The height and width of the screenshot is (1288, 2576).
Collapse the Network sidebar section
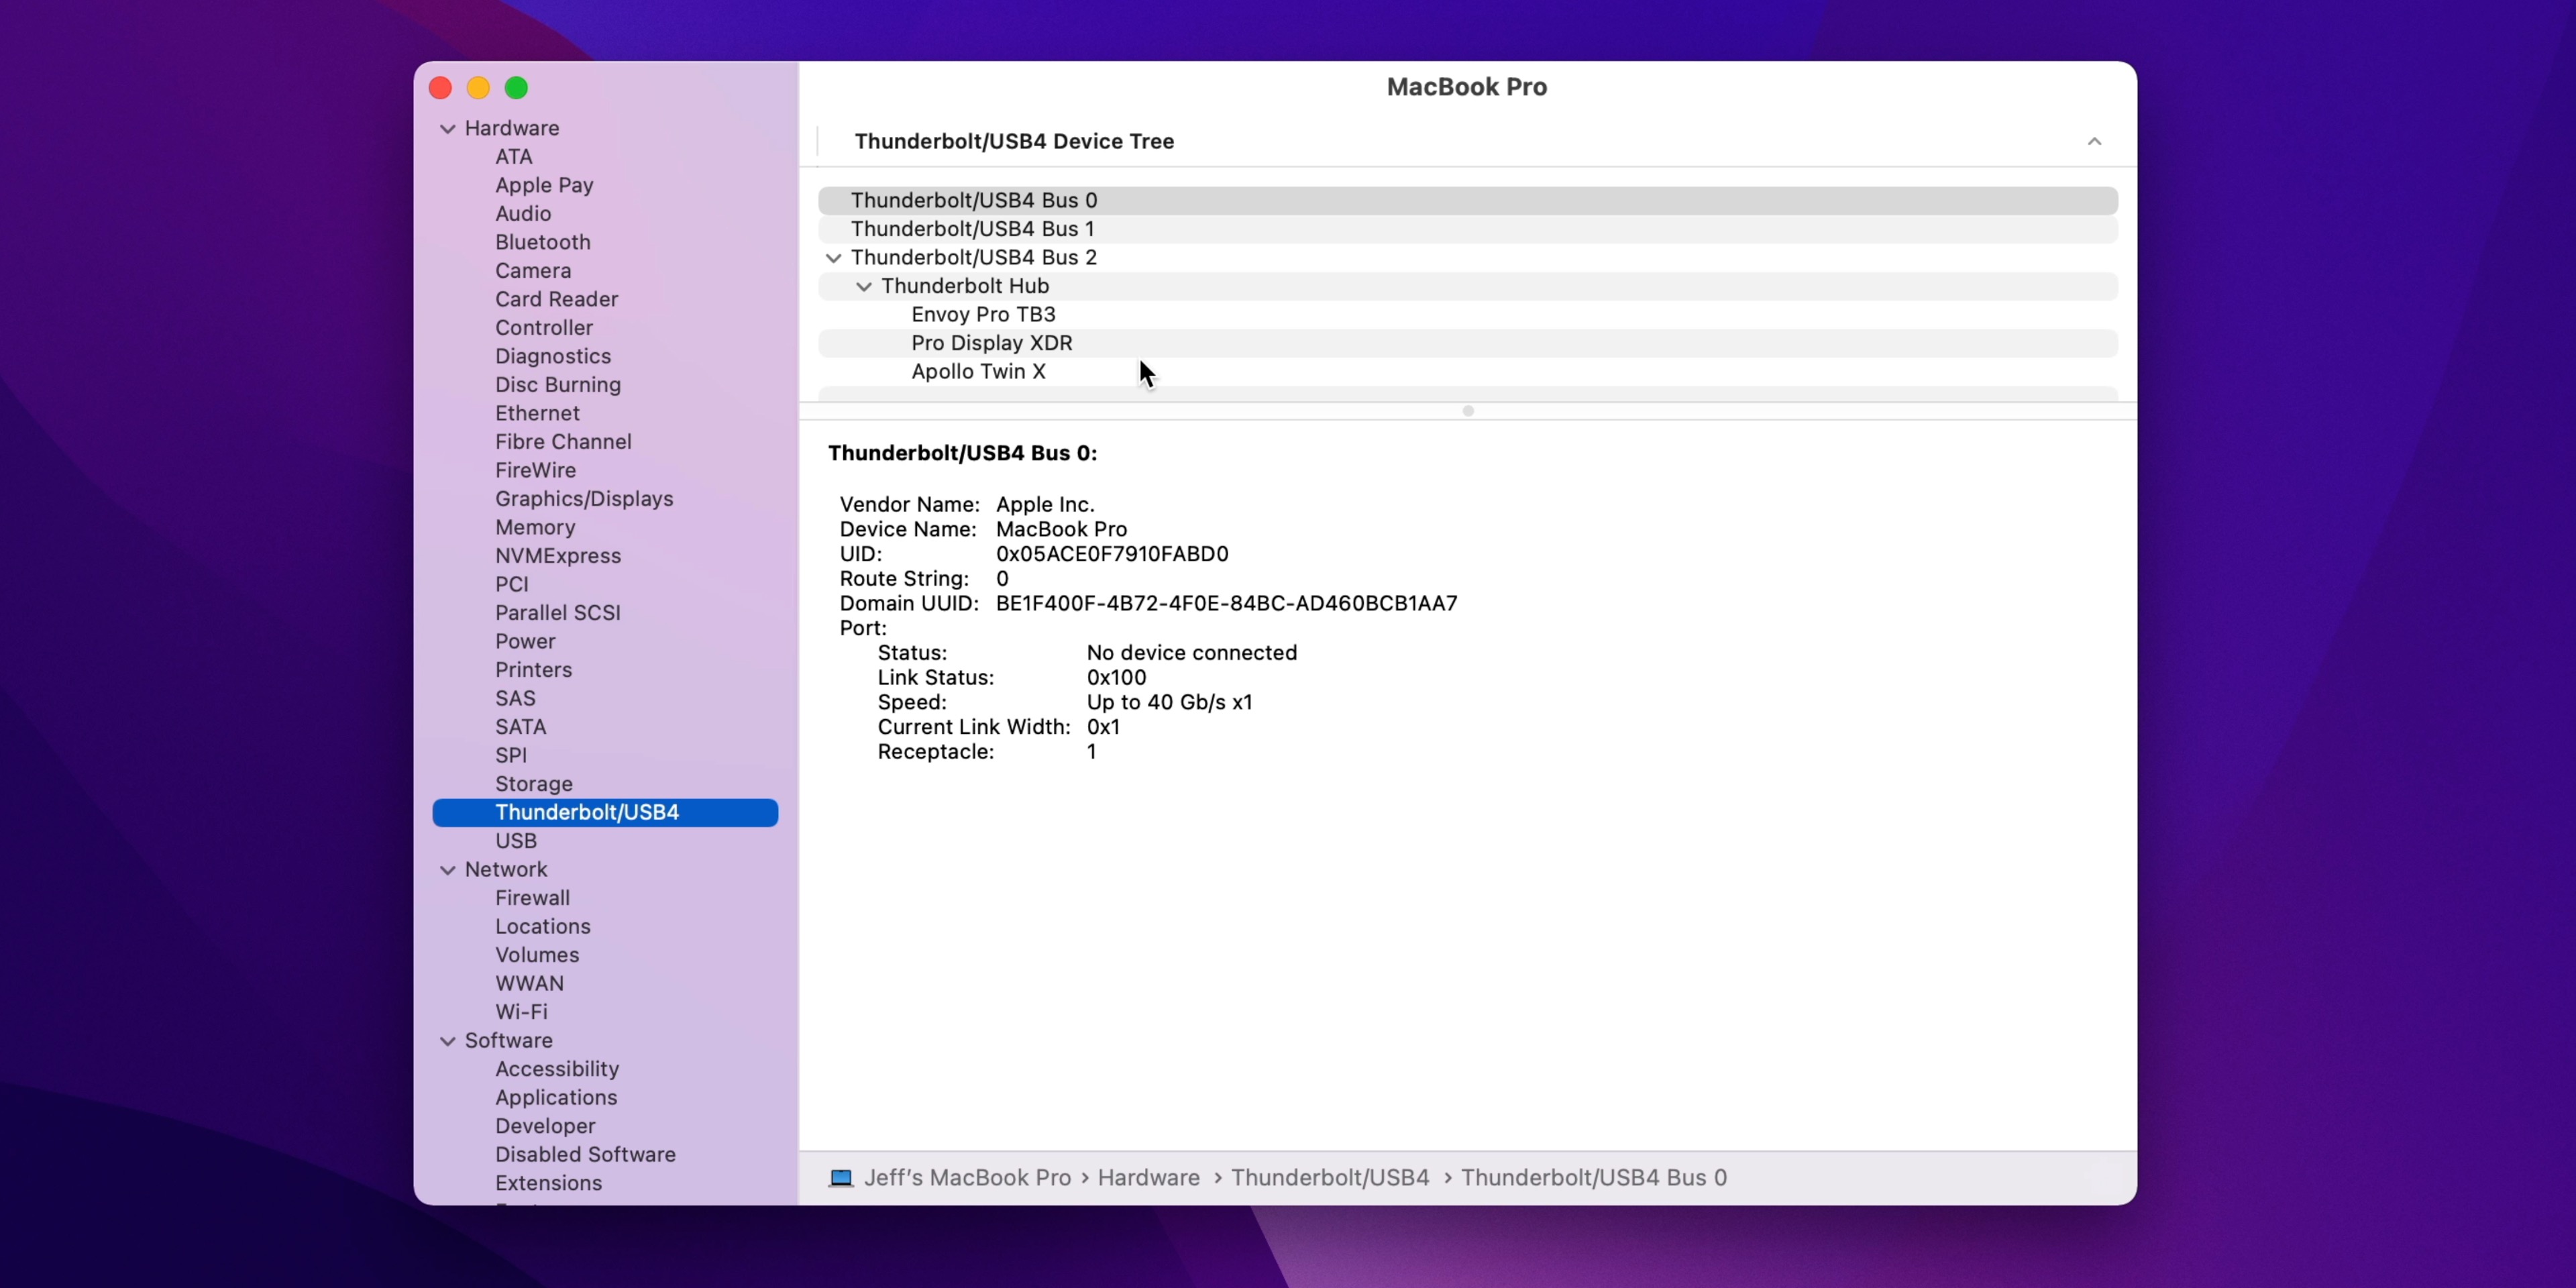pos(448,870)
